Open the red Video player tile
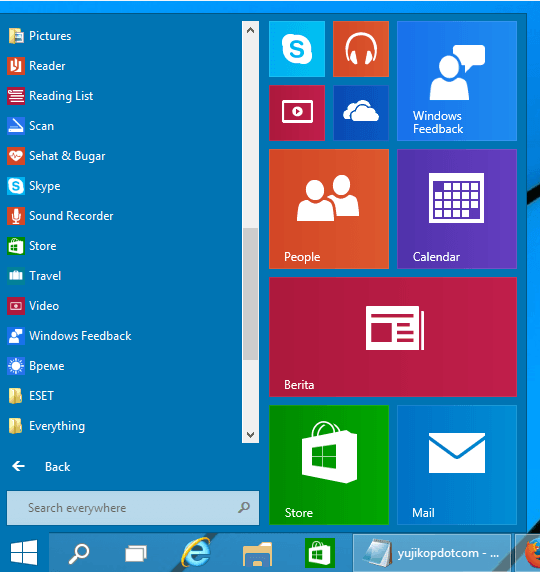This screenshot has width=540, height=572. point(297,113)
